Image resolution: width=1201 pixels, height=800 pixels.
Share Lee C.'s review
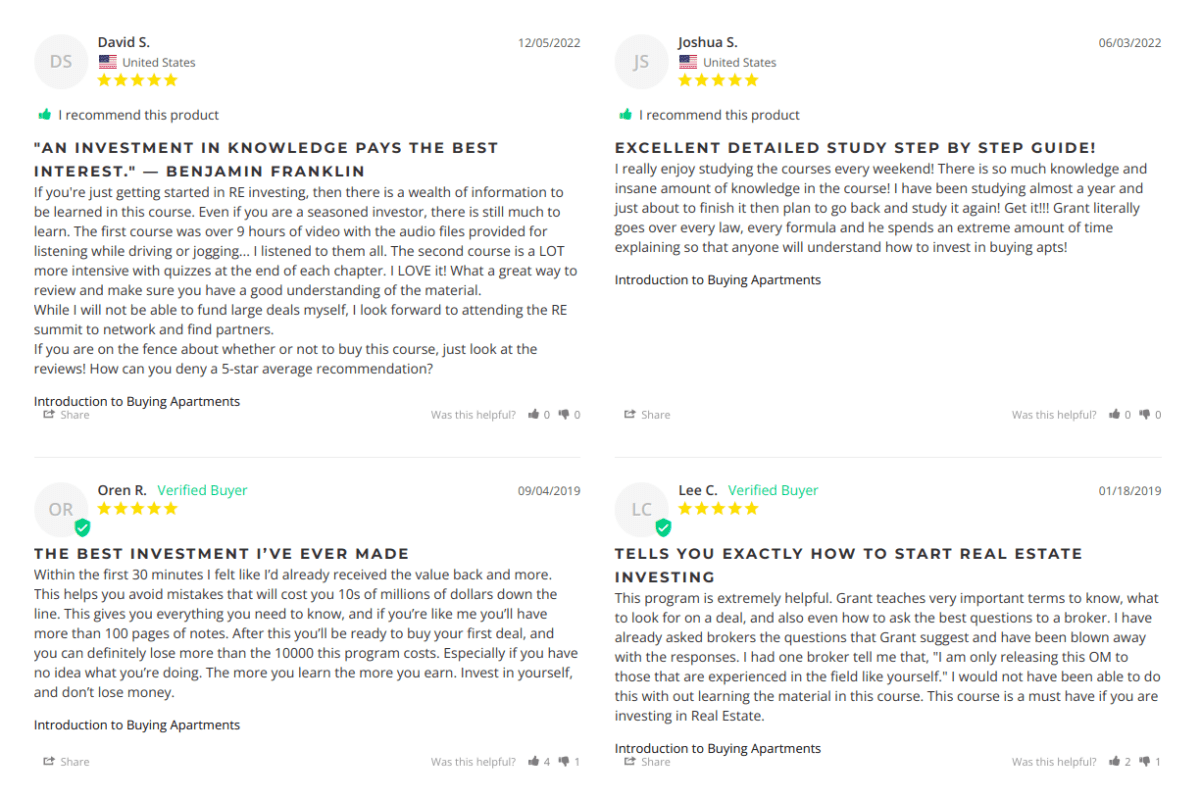point(647,762)
